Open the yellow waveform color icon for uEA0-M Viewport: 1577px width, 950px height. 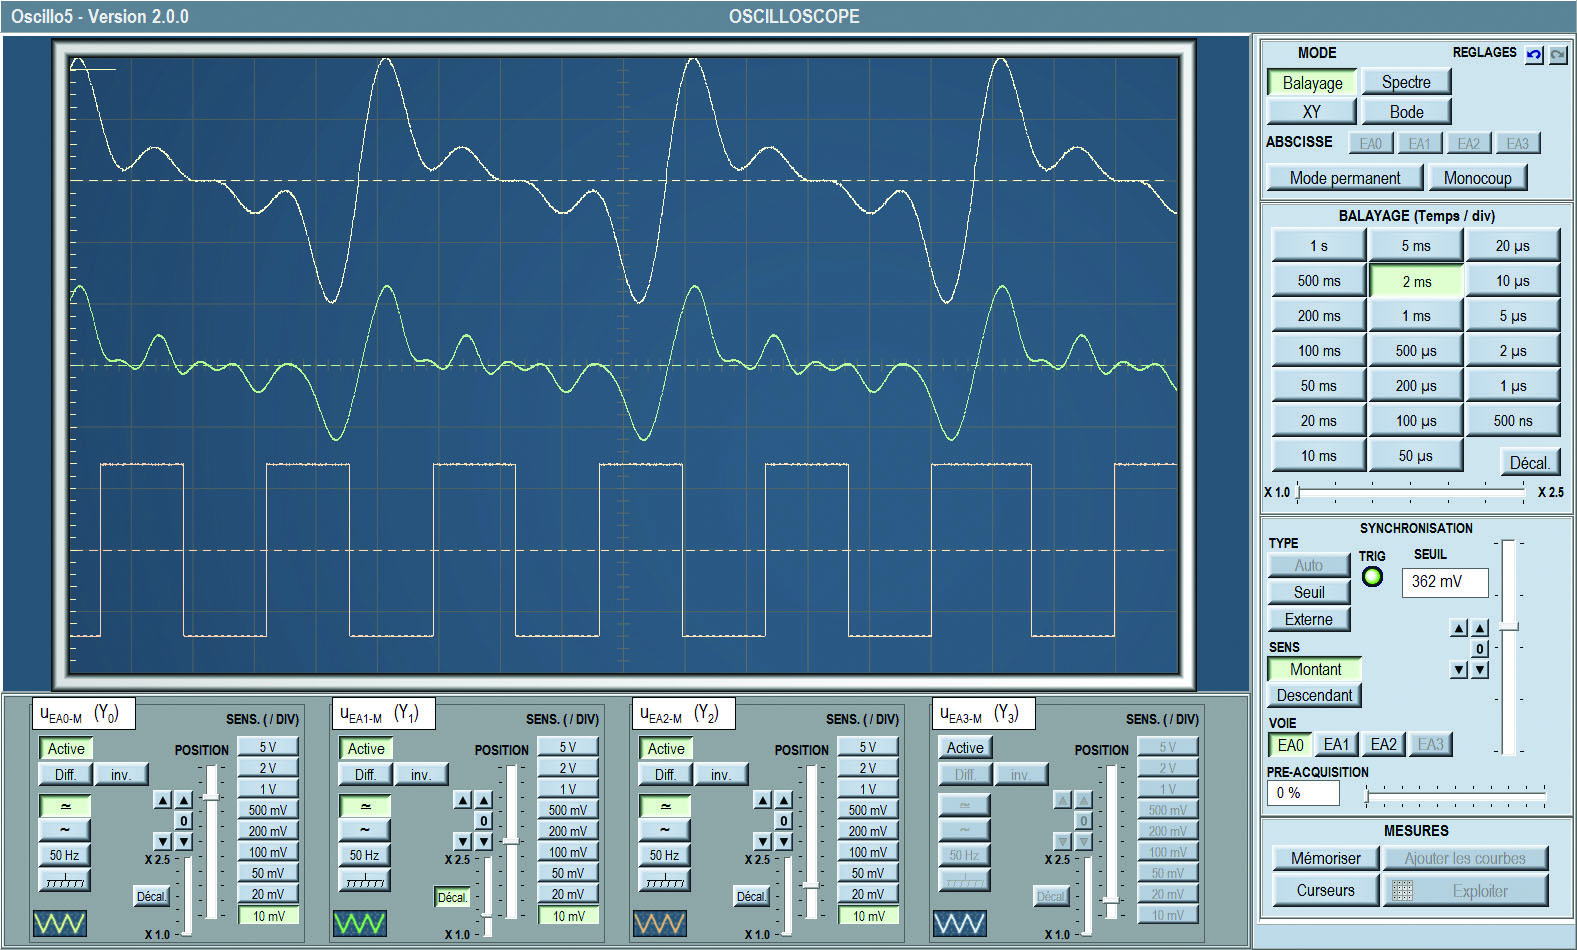(60, 922)
